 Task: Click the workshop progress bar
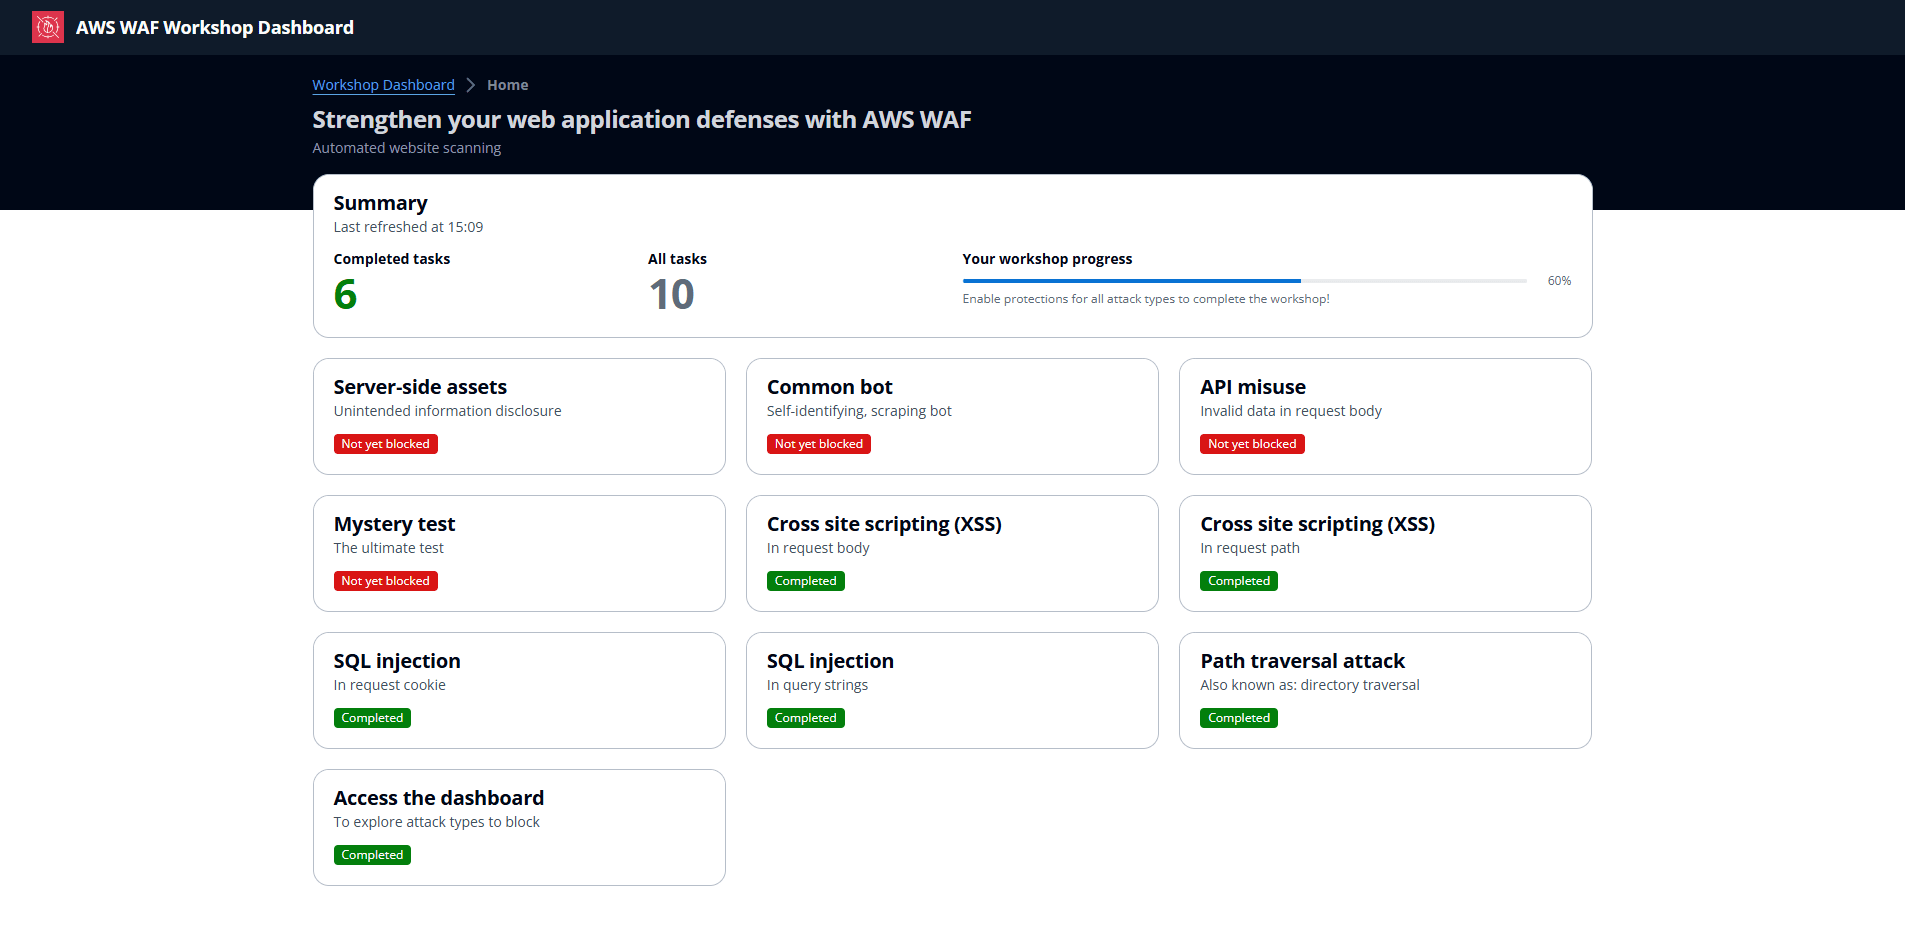(1244, 281)
